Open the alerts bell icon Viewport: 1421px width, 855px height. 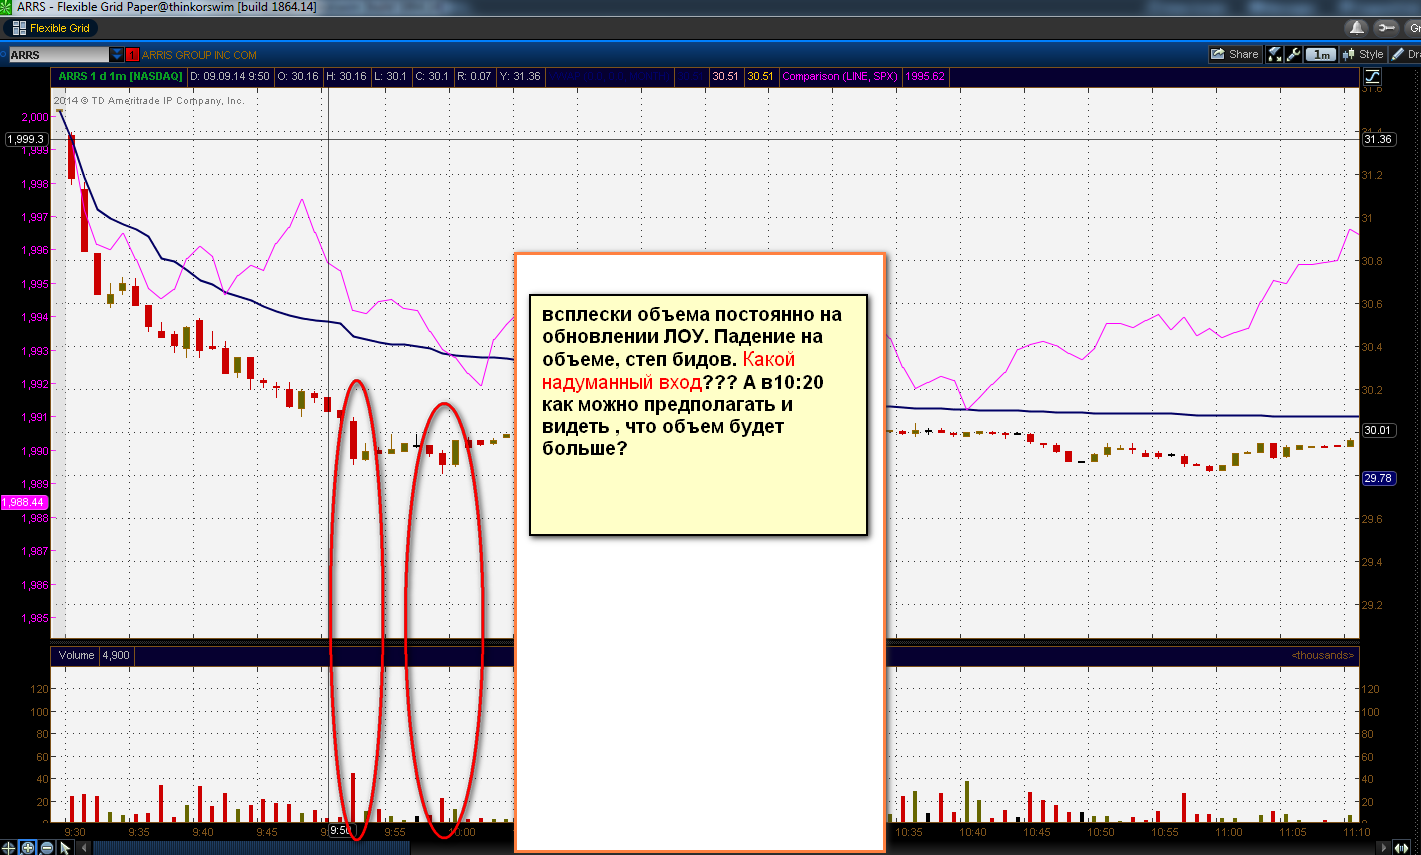(1355, 28)
